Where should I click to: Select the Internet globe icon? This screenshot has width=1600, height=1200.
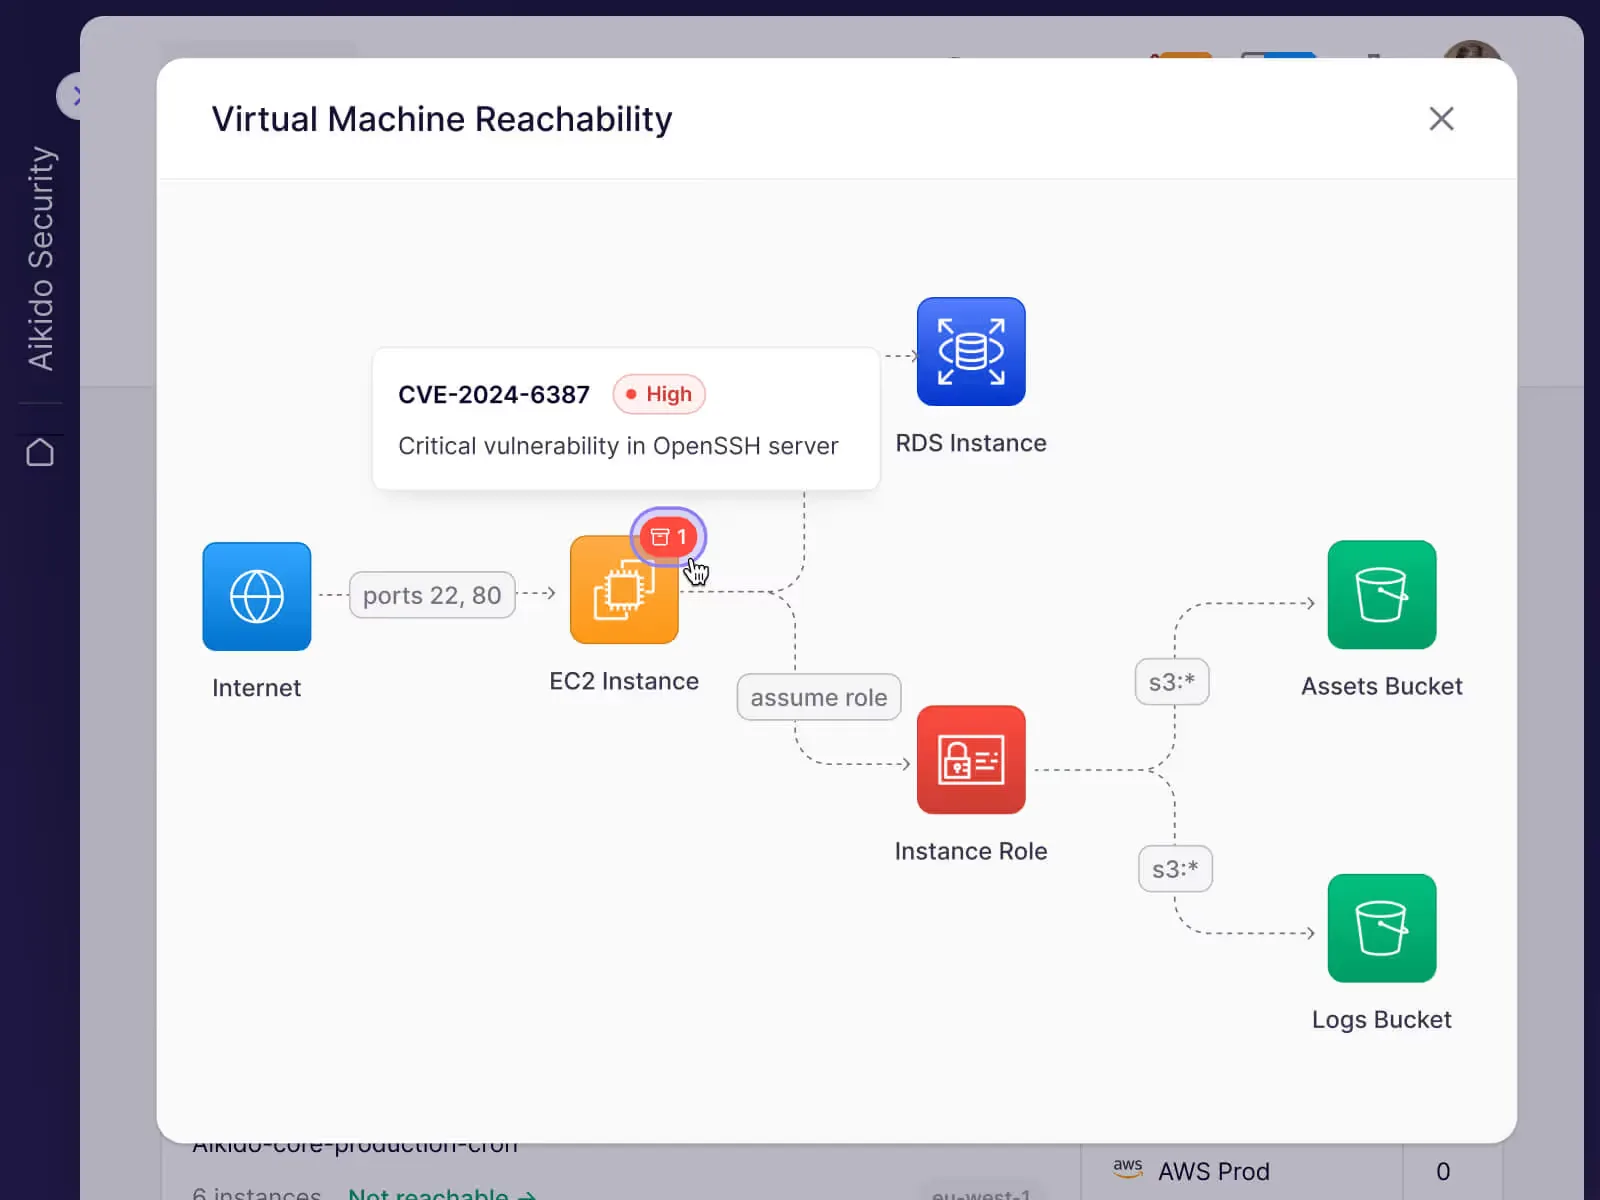pyautogui.click(x=256, y=596)
